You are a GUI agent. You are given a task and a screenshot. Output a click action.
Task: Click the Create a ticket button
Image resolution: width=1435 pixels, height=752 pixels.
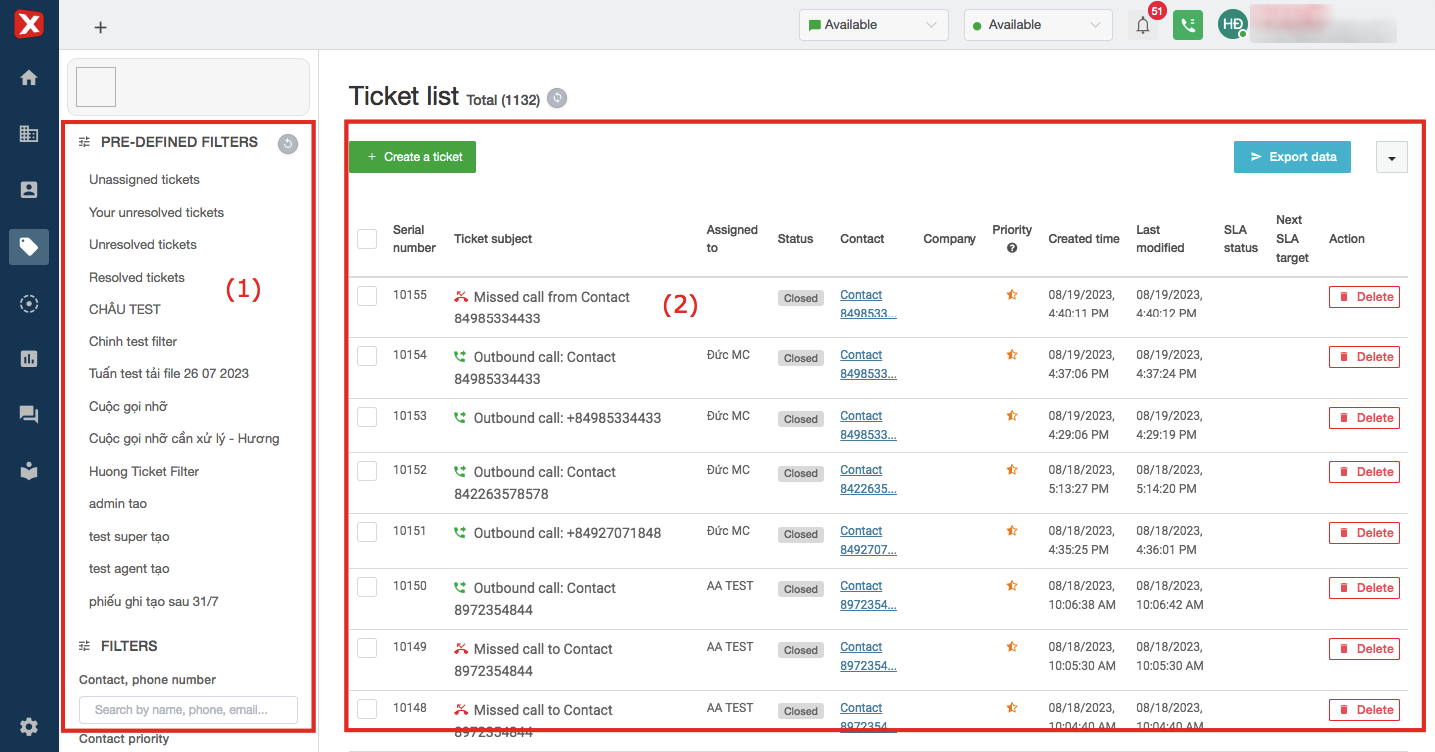coord(412,157)
